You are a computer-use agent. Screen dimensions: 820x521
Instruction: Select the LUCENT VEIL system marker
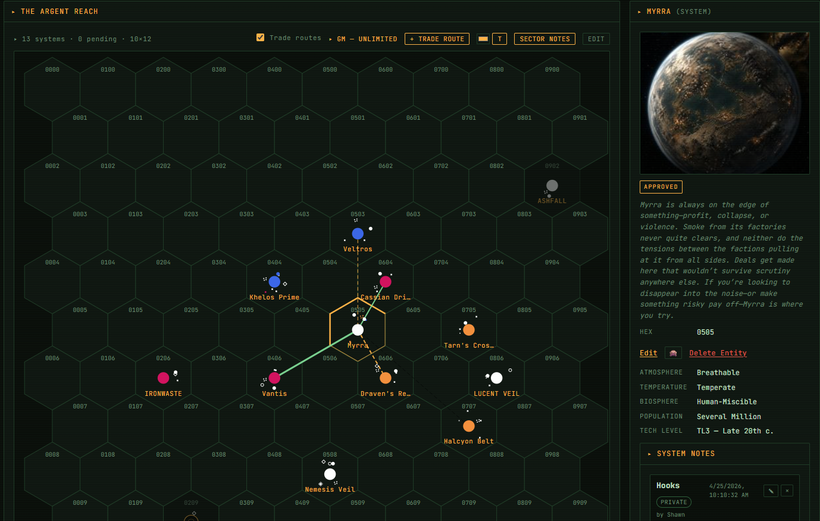(x=496, y=378)
